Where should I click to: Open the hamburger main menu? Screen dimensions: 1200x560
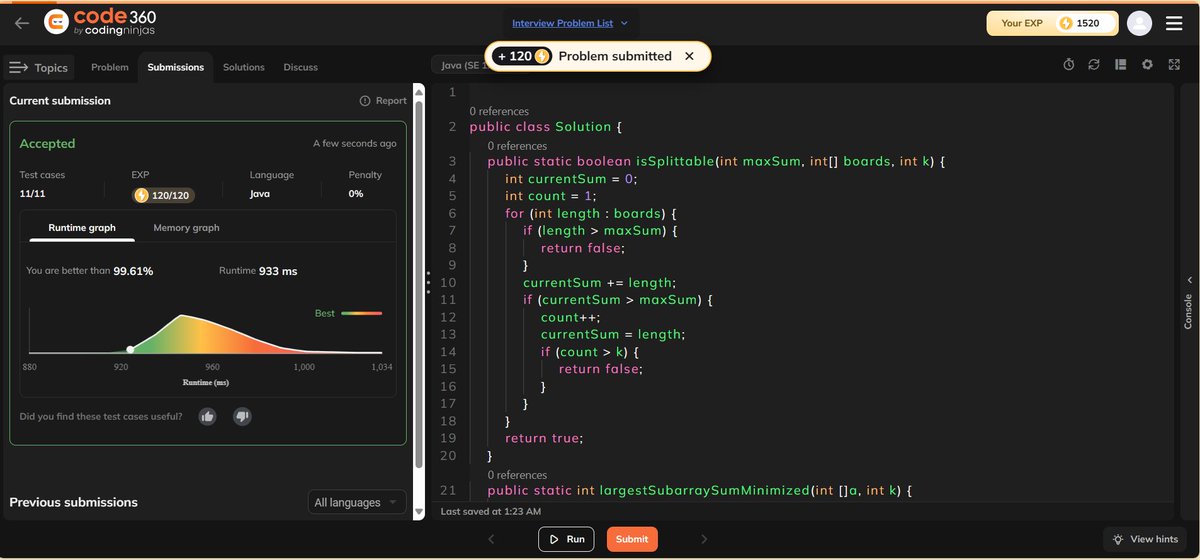1174,23
